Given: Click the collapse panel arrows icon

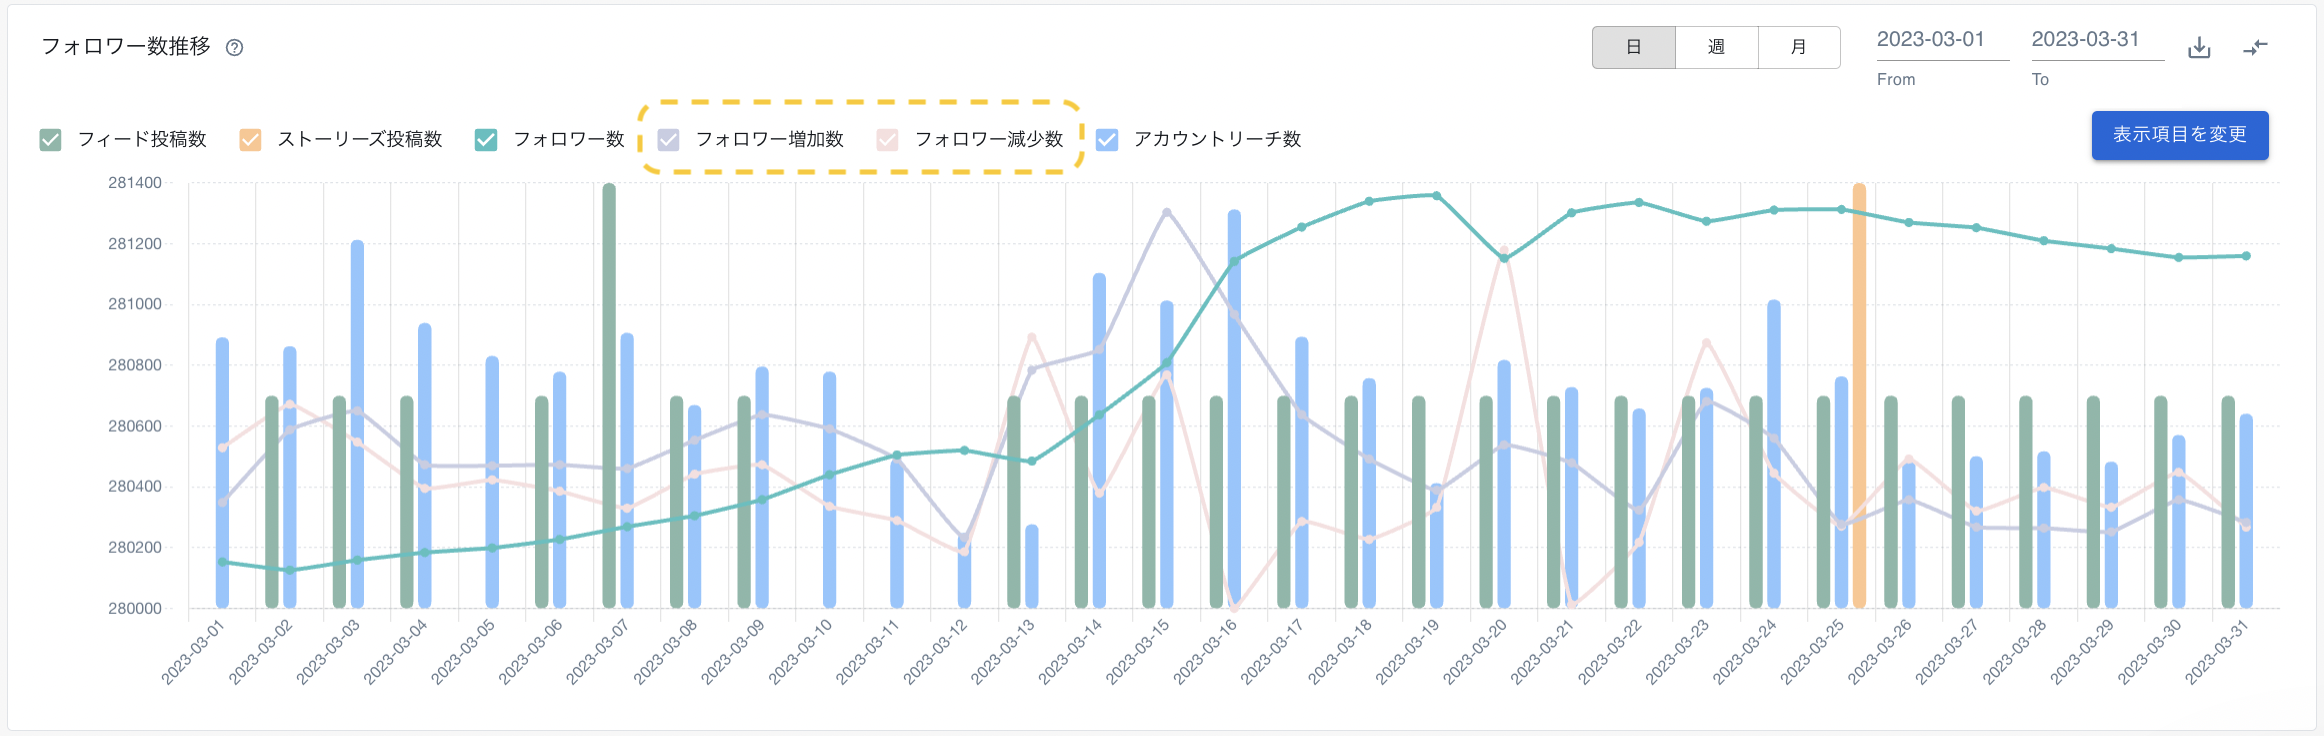Looking at the screenshot, I should point(2257,47).
